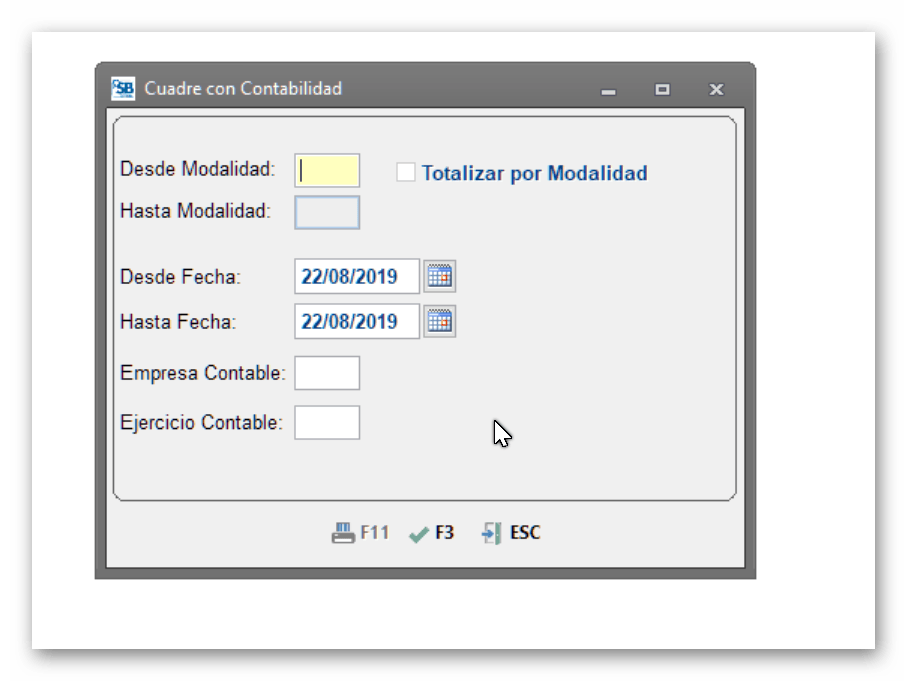This screenshot has height=681, width=907.
Task: Click the printer icon next to F11
Action: point(342,532)
